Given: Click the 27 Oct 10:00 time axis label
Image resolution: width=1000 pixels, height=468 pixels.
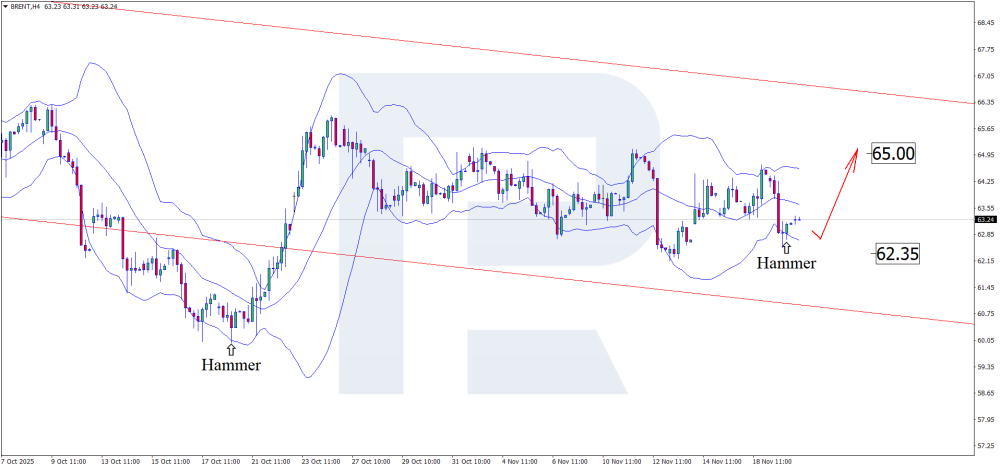Looking at the screenshot, I should [370, 462].
